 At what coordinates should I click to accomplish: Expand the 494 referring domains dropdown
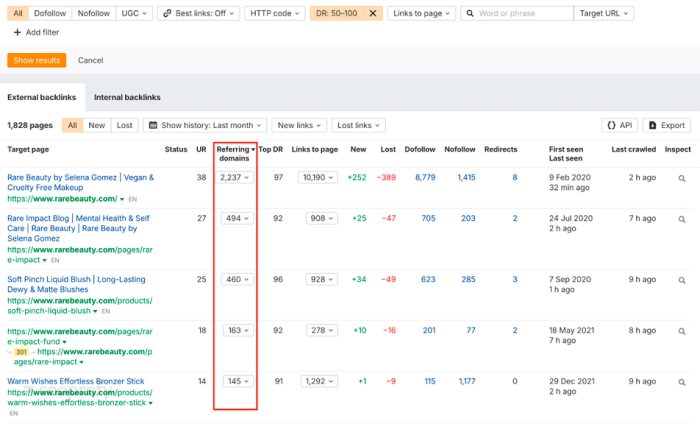coord(237,218)
